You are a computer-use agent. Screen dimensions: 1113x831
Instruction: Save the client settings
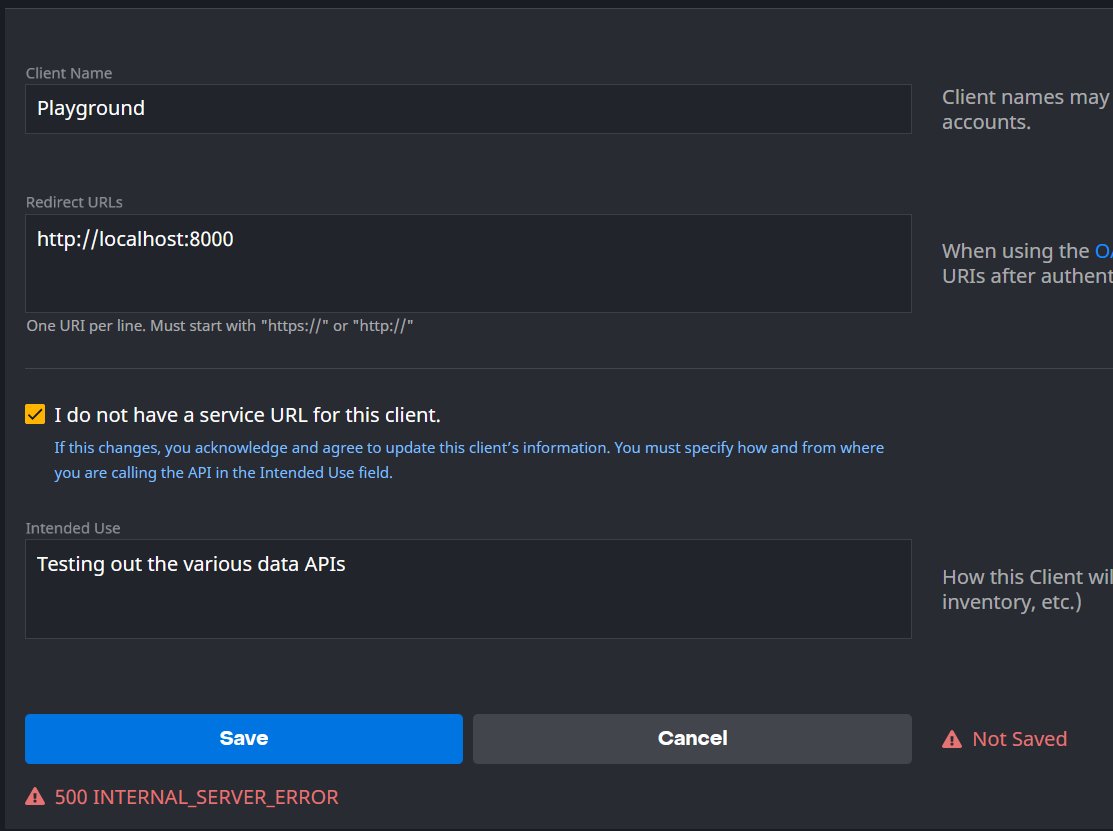[243, 739]
